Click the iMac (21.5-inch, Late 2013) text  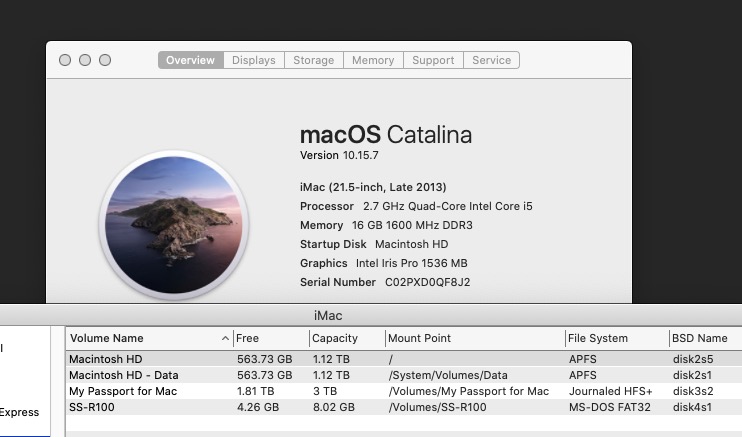click(x=373, y=187)
